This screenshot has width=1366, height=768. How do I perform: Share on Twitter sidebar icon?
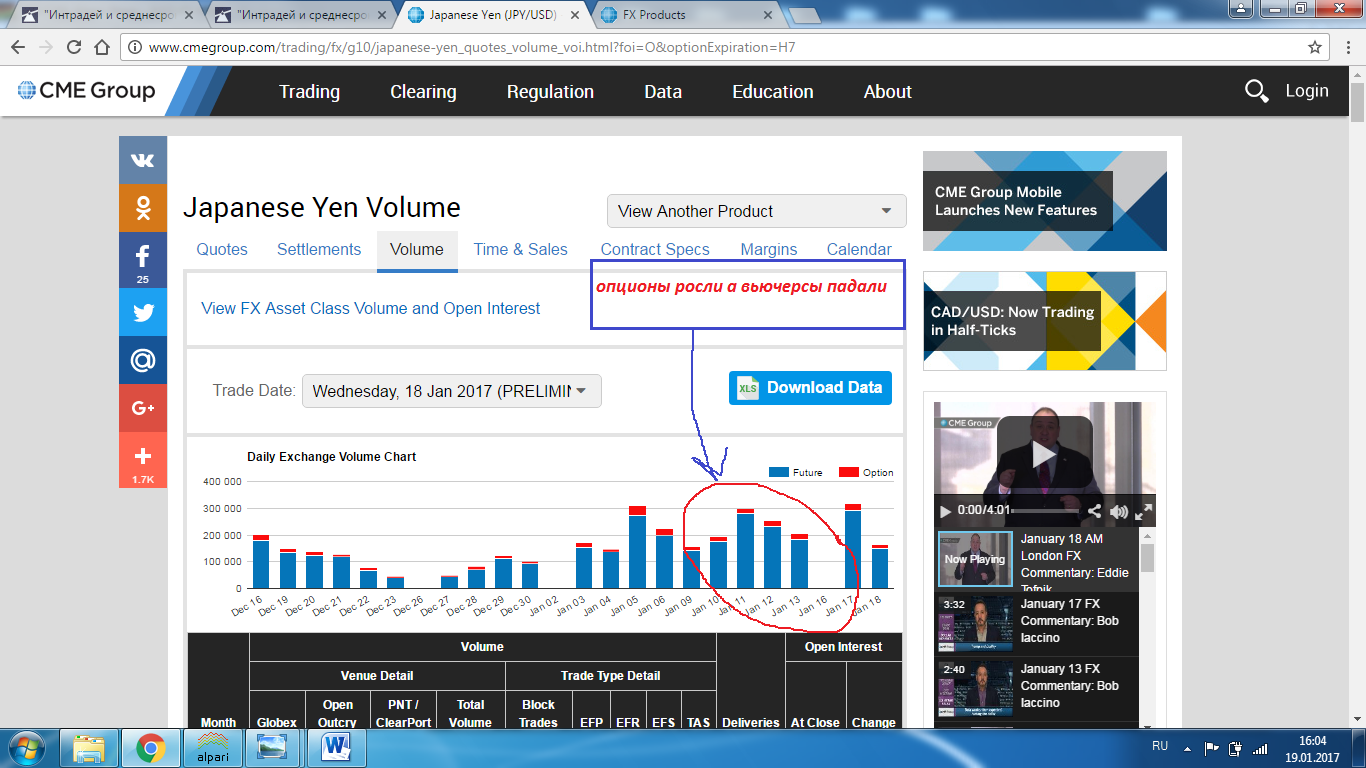coord(143,312)
